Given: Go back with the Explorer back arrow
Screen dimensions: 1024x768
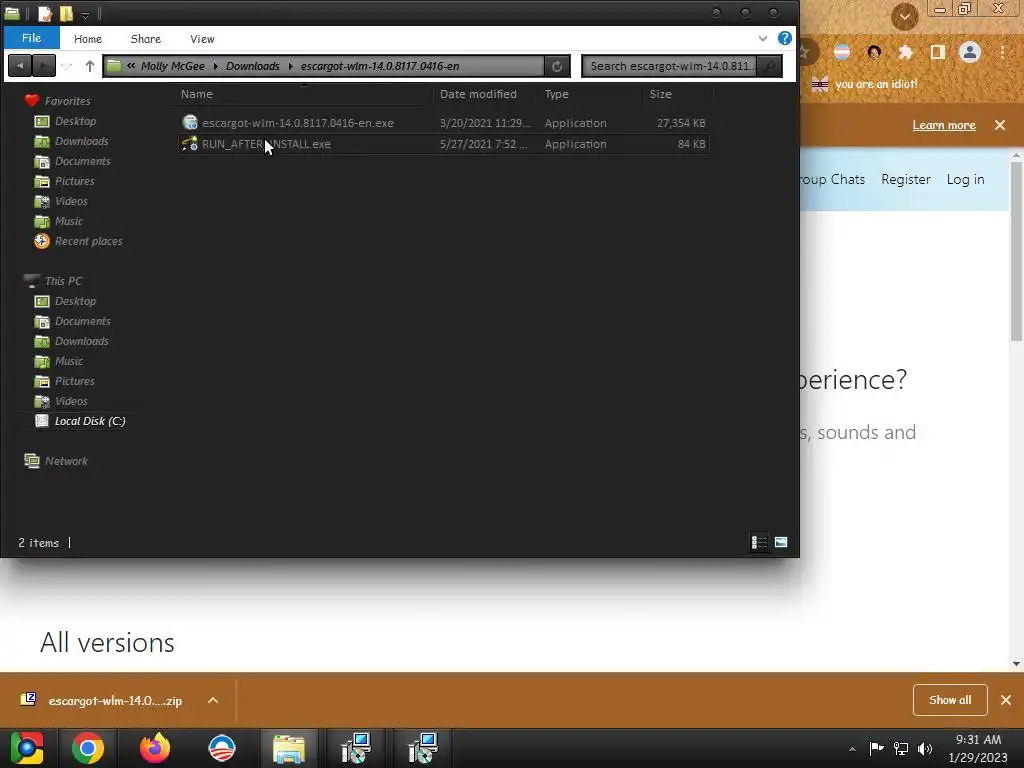Looking at the screenshot, I should tap(20, 66).
